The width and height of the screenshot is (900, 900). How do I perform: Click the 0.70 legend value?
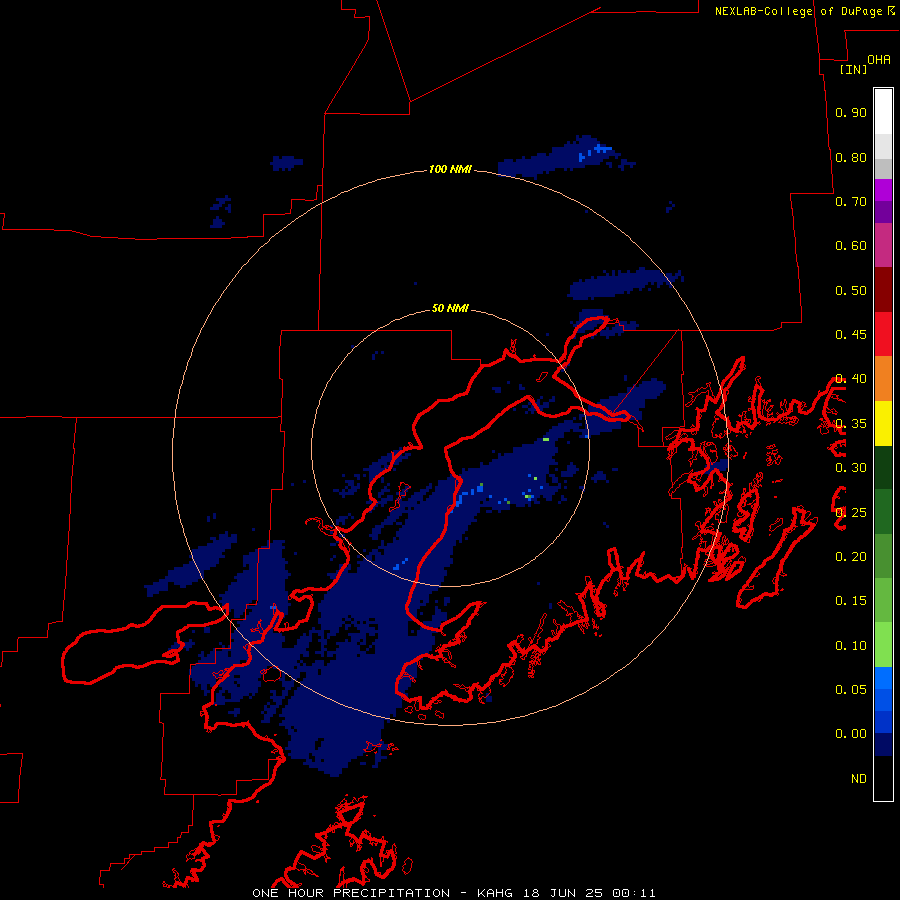(851, 201)
